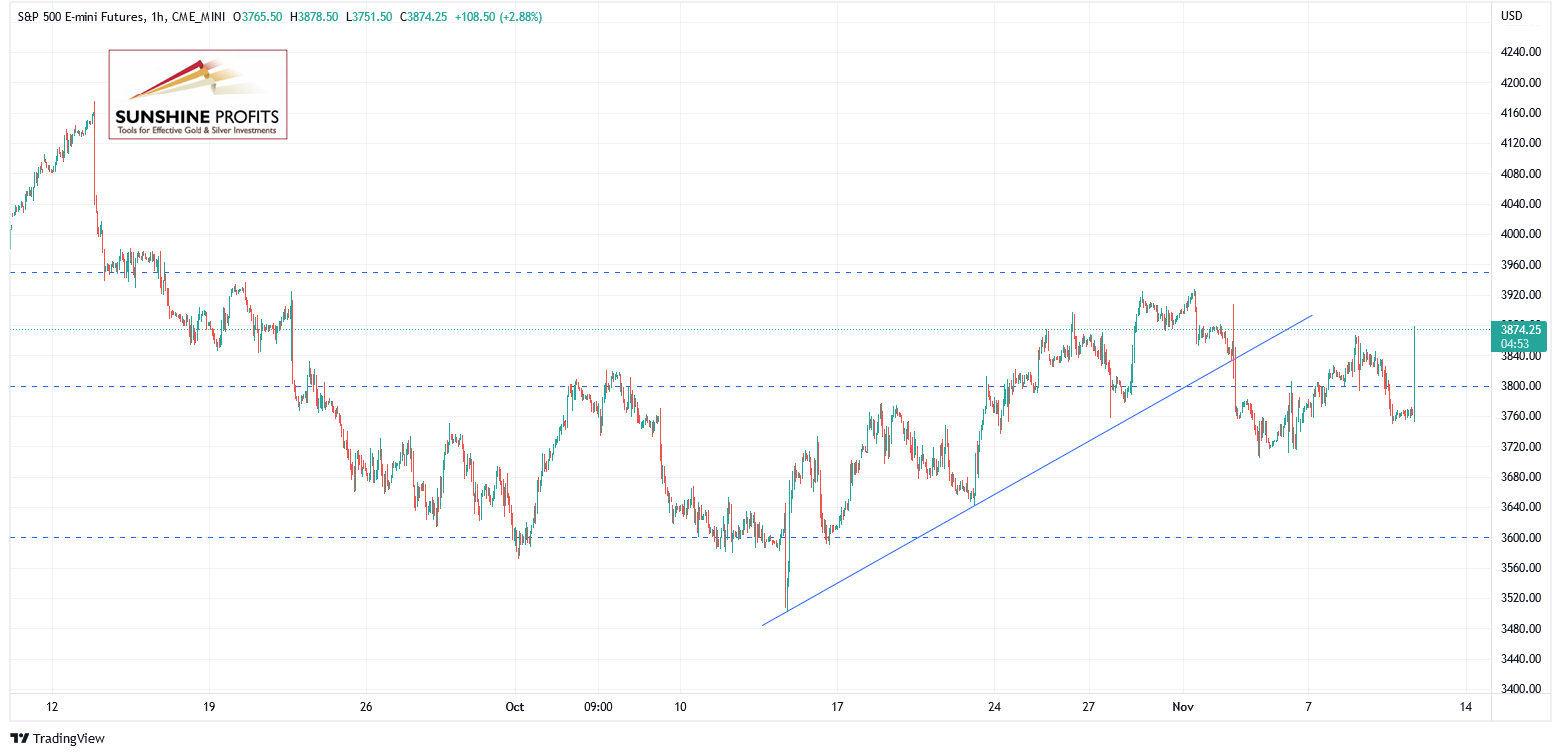
Task: Click the Nov date label on time axis
Action: pos(1183,707)
